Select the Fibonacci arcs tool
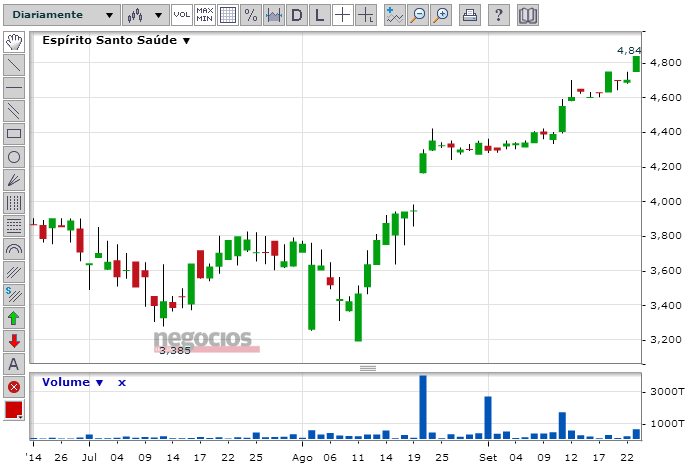The width and height of the screenshot is (695, 468). pyautogui.click(x=14, y=249)
